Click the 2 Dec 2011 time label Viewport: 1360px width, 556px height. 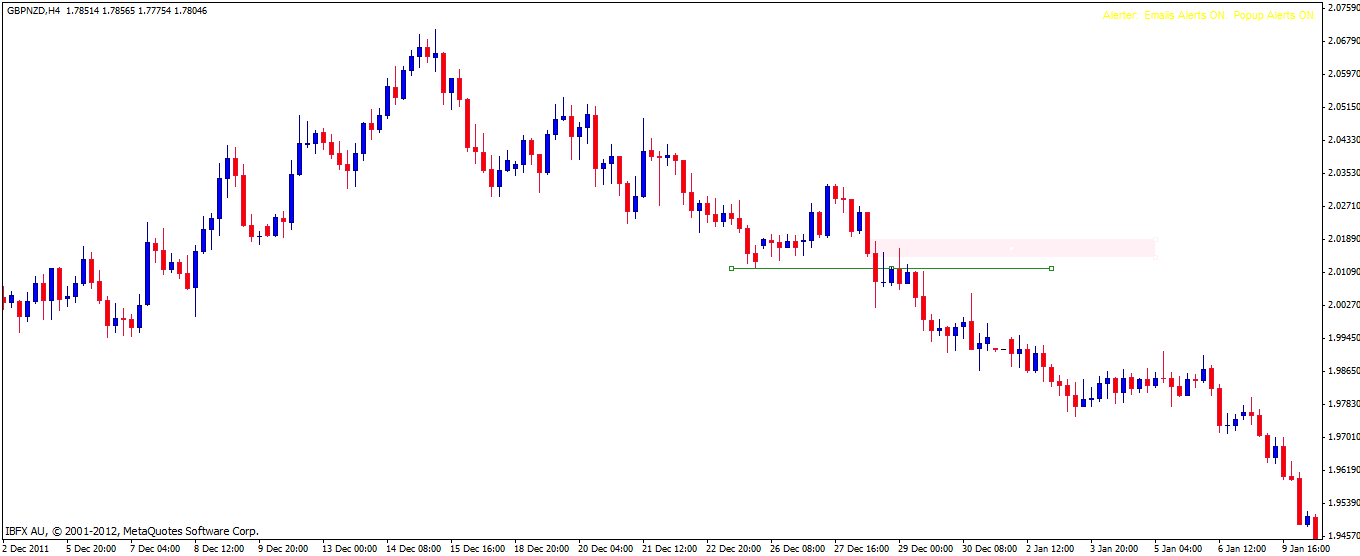pos(25,549)
